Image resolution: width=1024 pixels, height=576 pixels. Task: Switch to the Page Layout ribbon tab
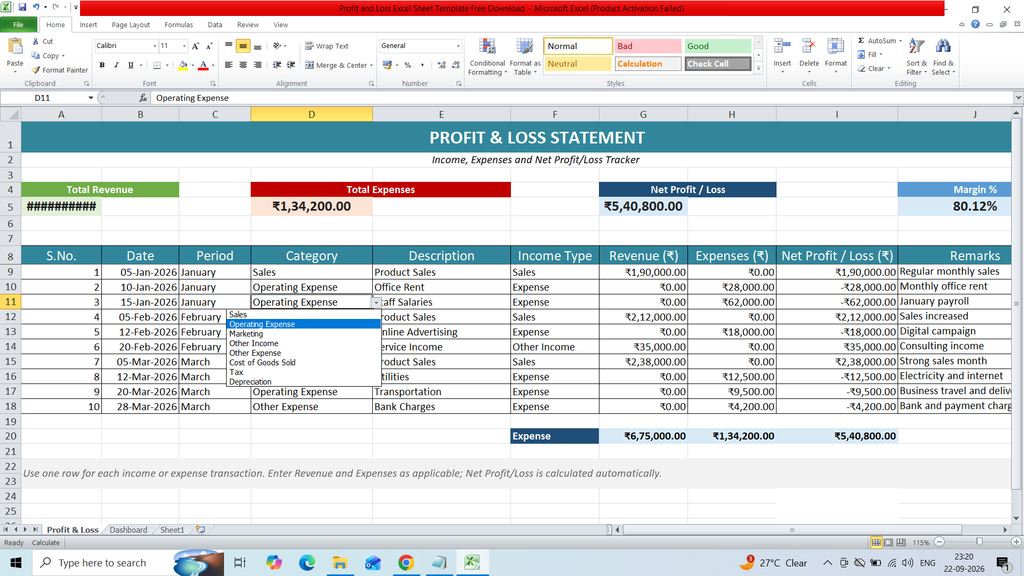click(131, 25)
